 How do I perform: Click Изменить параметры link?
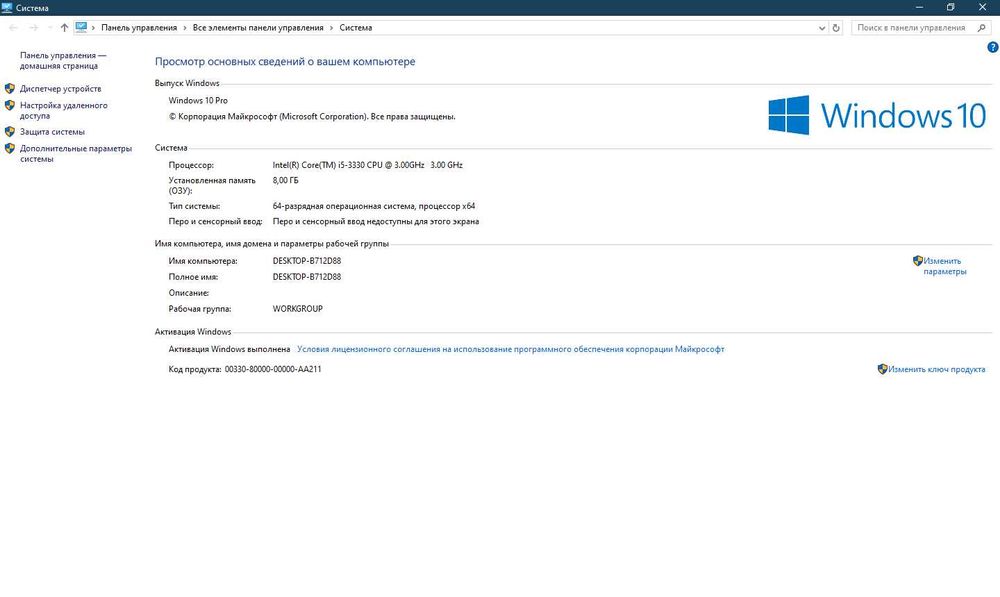point(945,266)
